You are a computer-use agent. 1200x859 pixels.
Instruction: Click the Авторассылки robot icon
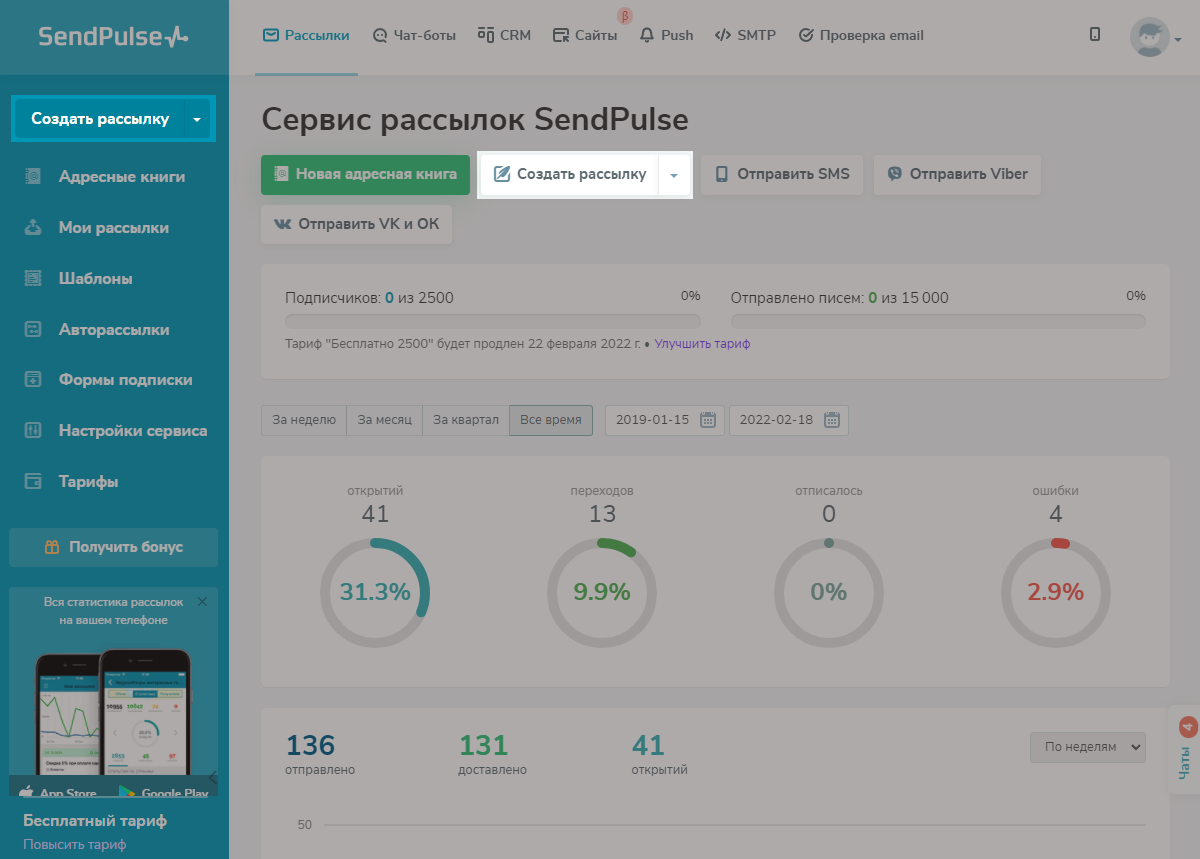click(33, 329)
